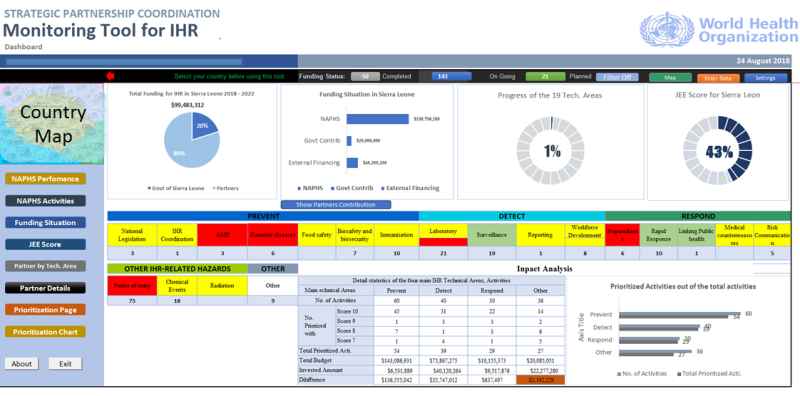Open the Country Map thumbnail
The image size is (800, 396).
click(x=52, y=124)
